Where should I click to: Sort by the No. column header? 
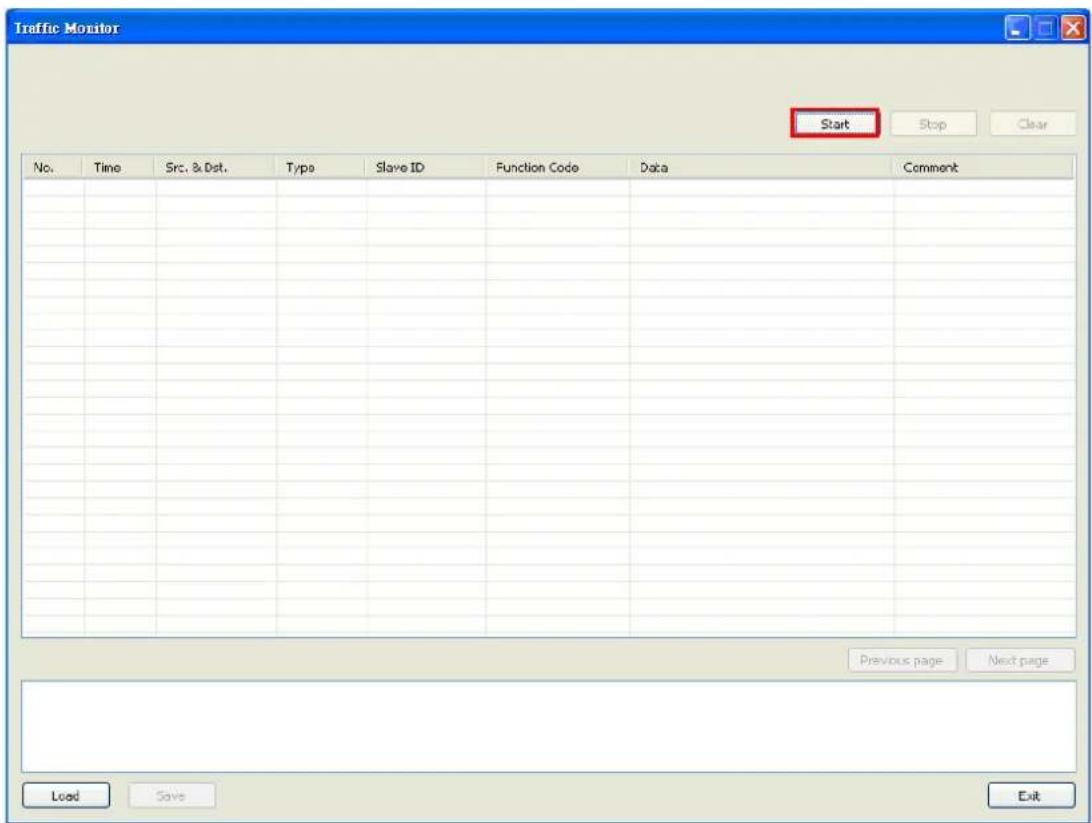point(54,168)
